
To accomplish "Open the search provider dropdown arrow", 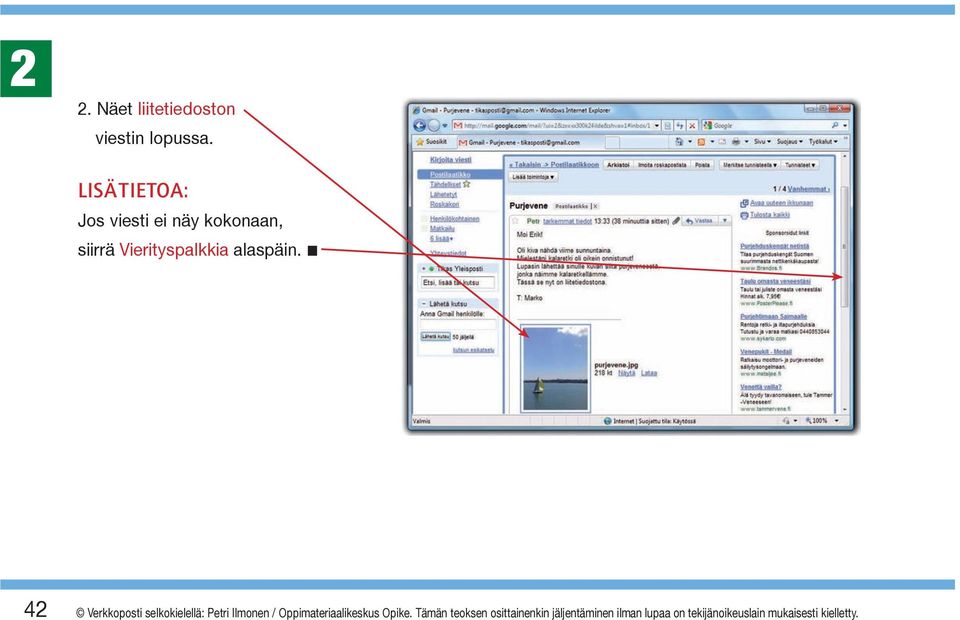I will coord(845,125).
